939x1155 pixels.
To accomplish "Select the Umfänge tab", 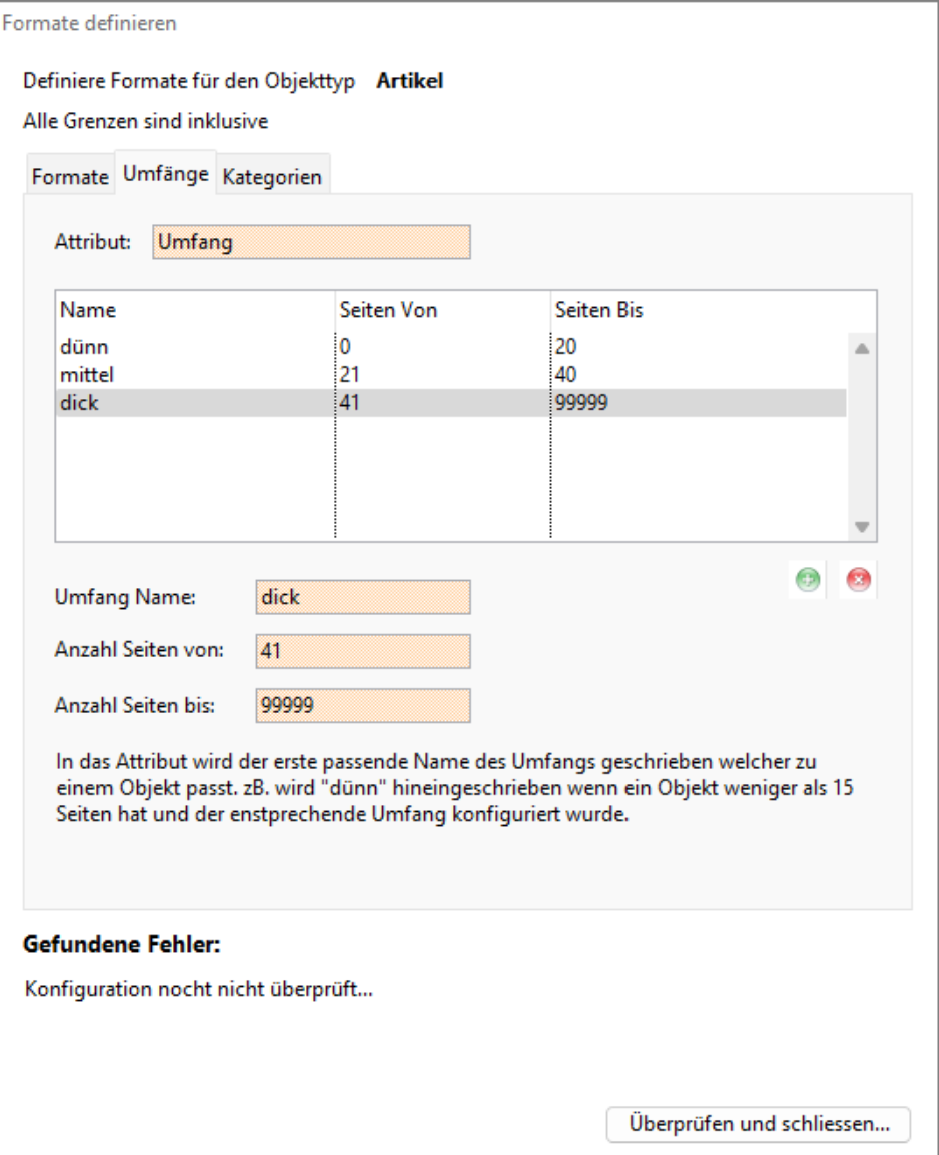I will 165,175.
